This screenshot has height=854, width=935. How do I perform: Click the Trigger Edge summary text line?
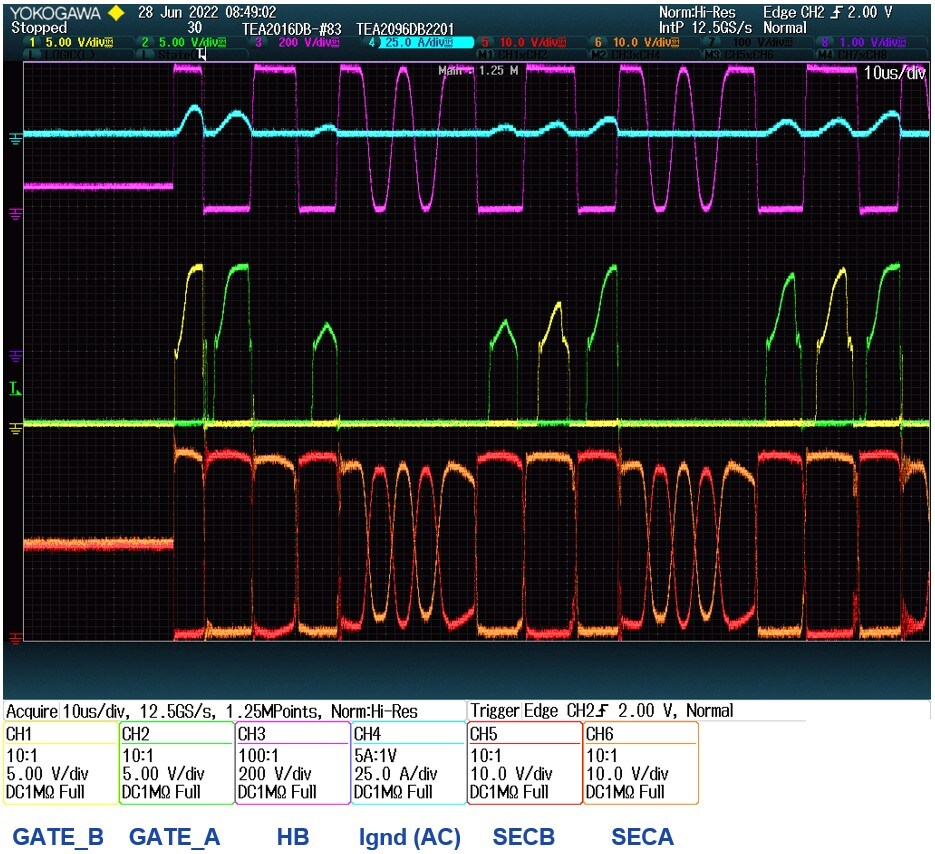602,711
